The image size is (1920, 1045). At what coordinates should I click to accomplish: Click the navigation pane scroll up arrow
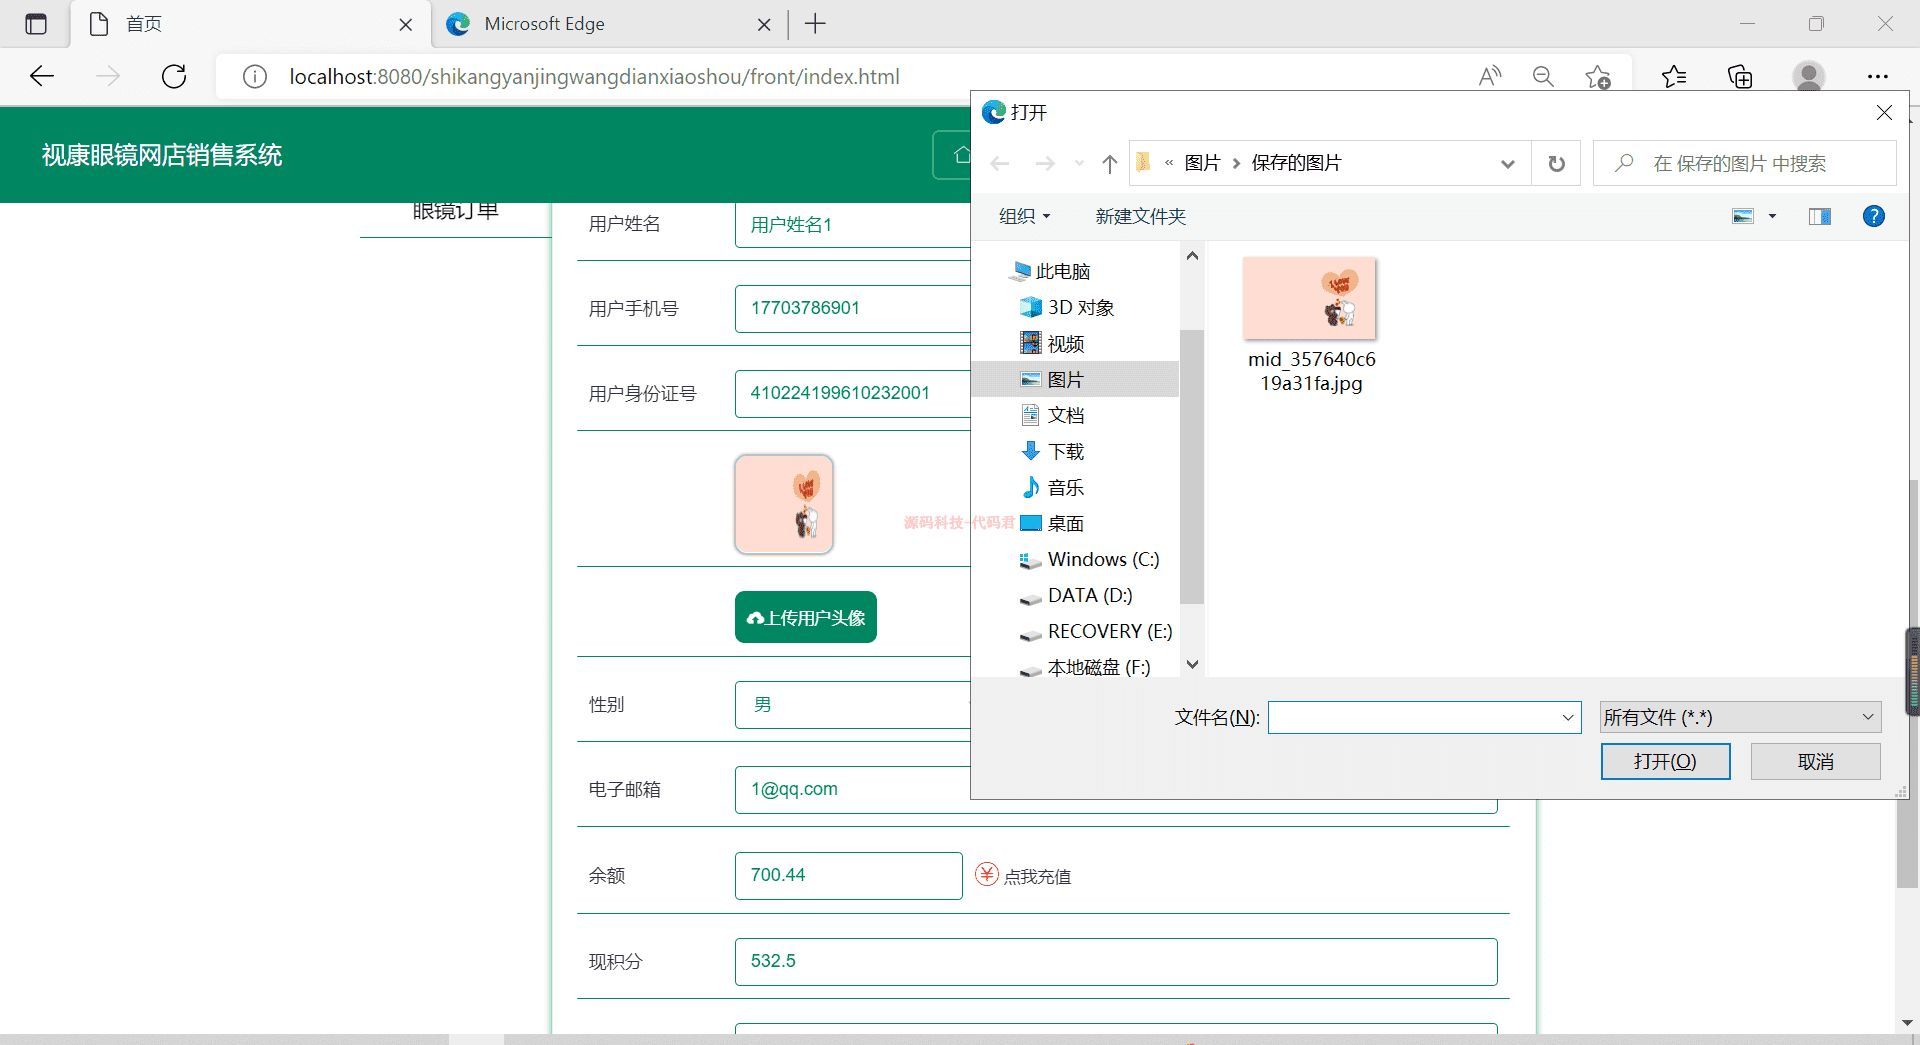click(x=1192, y=256)
